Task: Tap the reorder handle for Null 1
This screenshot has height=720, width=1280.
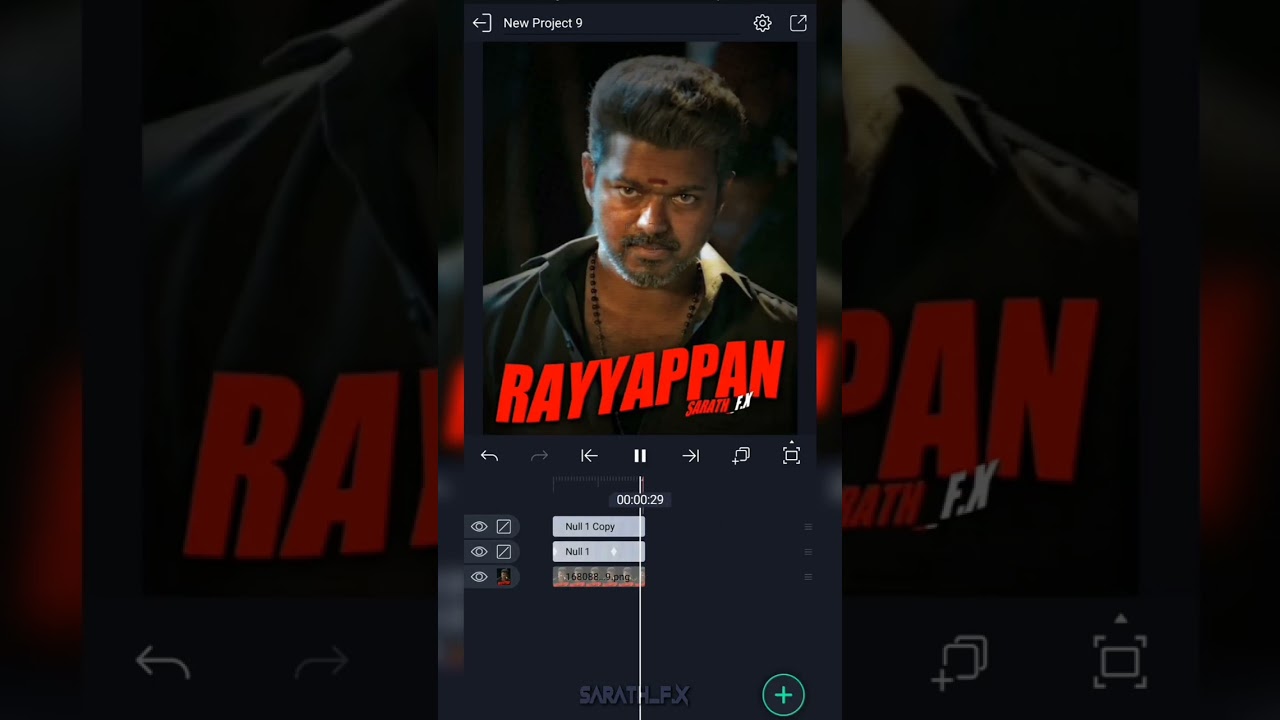Action: tap(808, 552)
